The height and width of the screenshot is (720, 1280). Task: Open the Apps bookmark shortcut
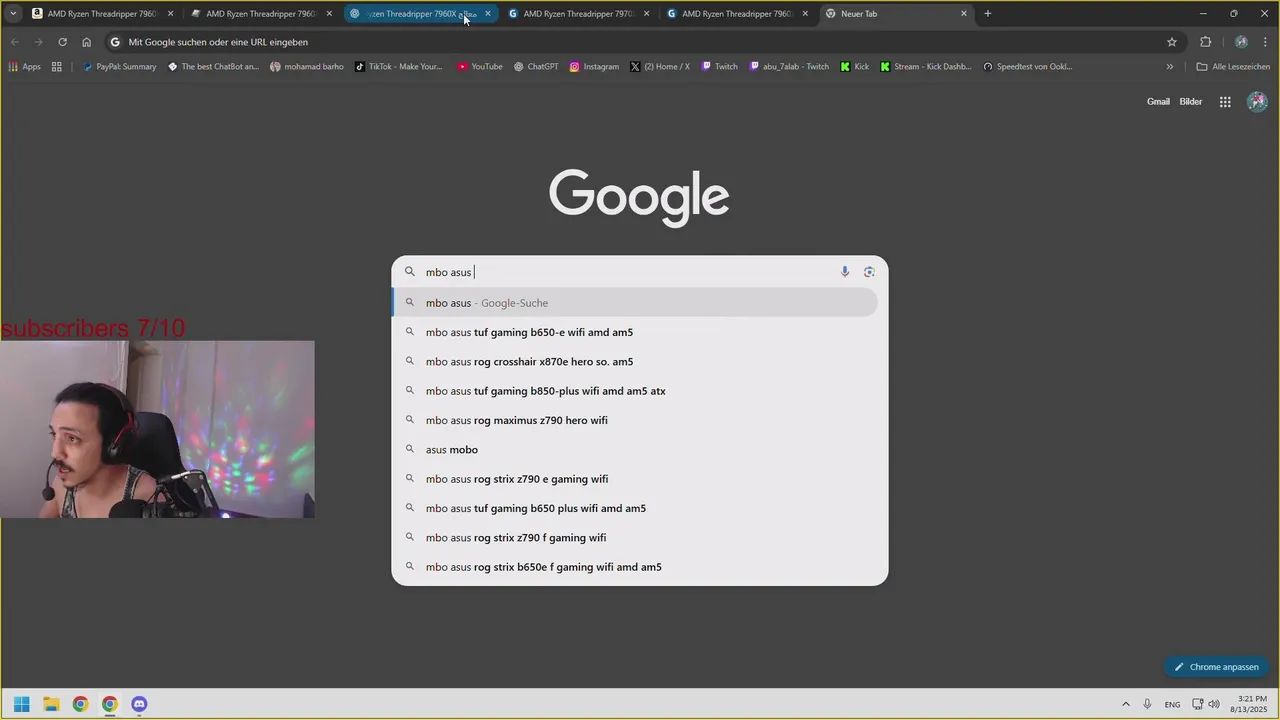click(25, 67)
